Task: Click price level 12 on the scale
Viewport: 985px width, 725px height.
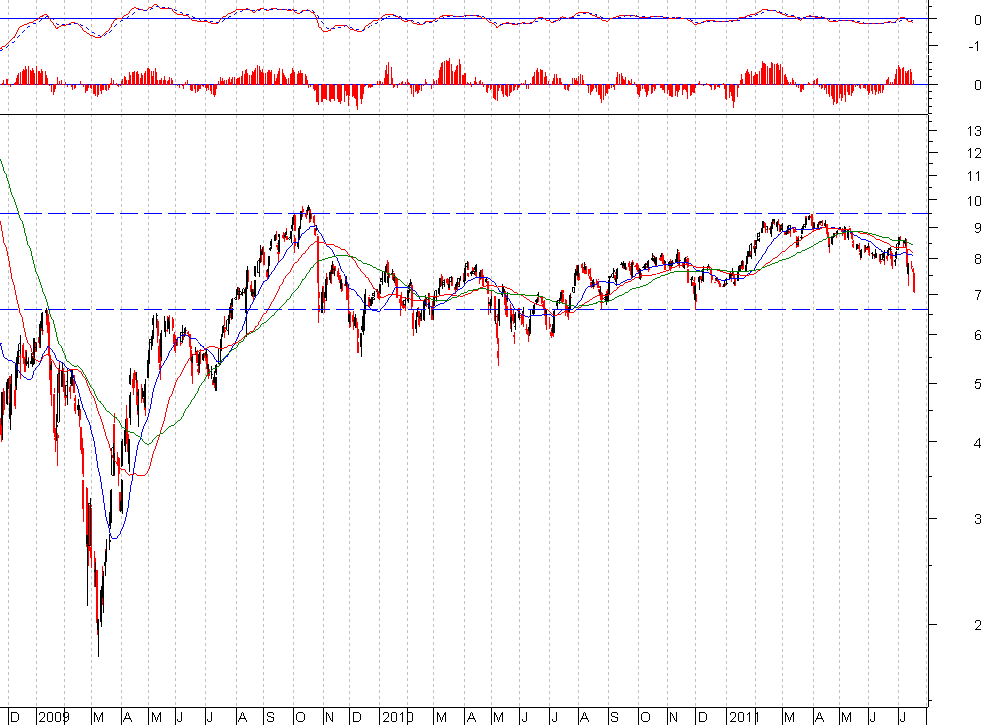Action: click(974, 153)
